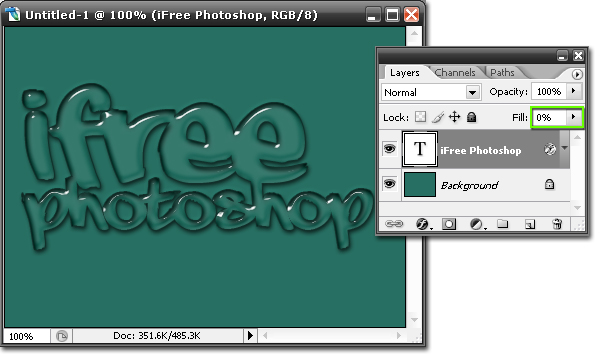The image size is (600, 362).
Task: Click the link layers icon
Action: (394, 224)
